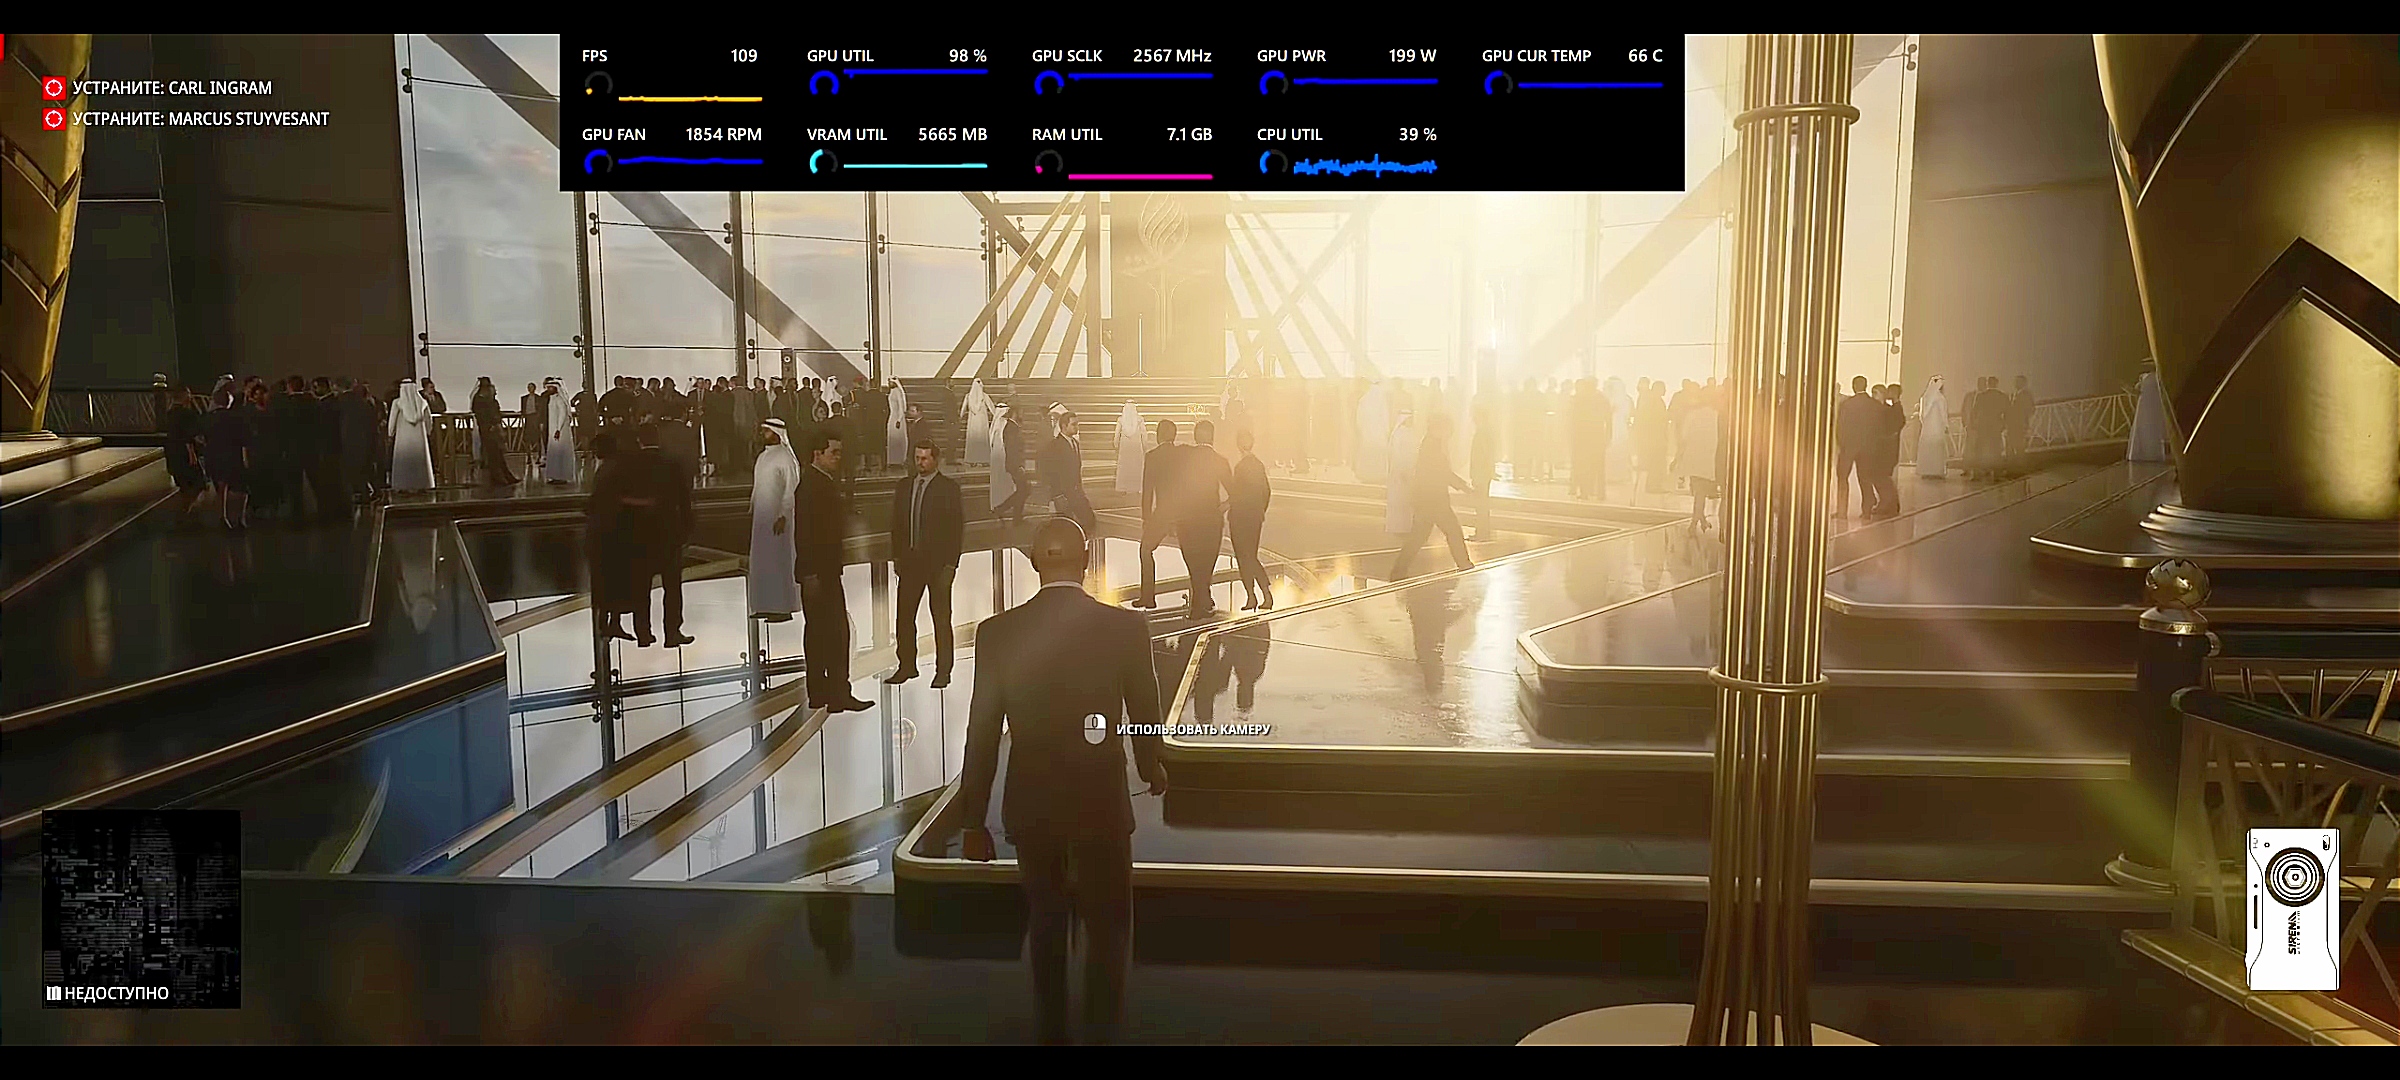This screenshot has height=1080, width=2400.
Task: Click the magenta RAM UTIL graph line
Action: pos(1140,176)
